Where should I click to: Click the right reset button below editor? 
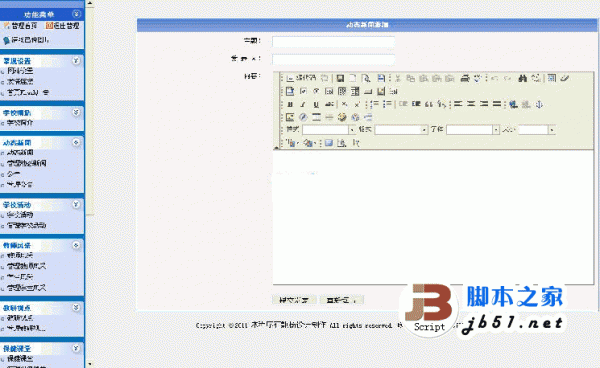341,300
